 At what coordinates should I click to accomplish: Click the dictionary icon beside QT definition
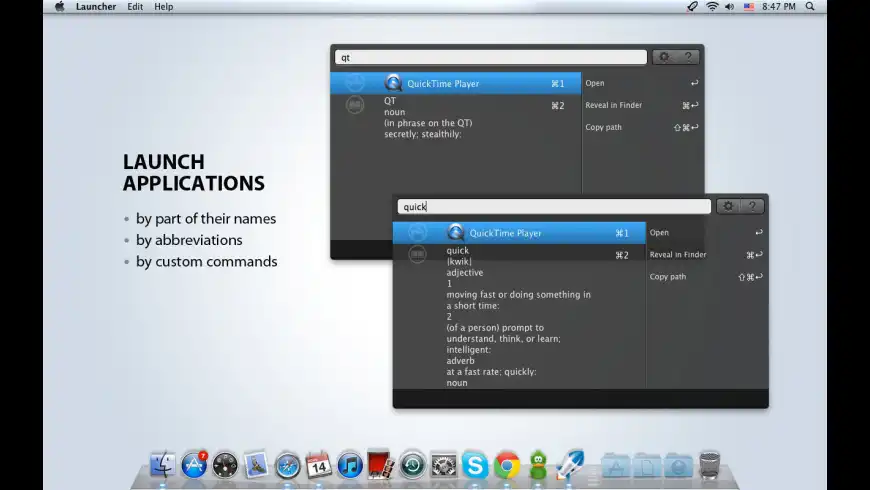tap(355, 105)
